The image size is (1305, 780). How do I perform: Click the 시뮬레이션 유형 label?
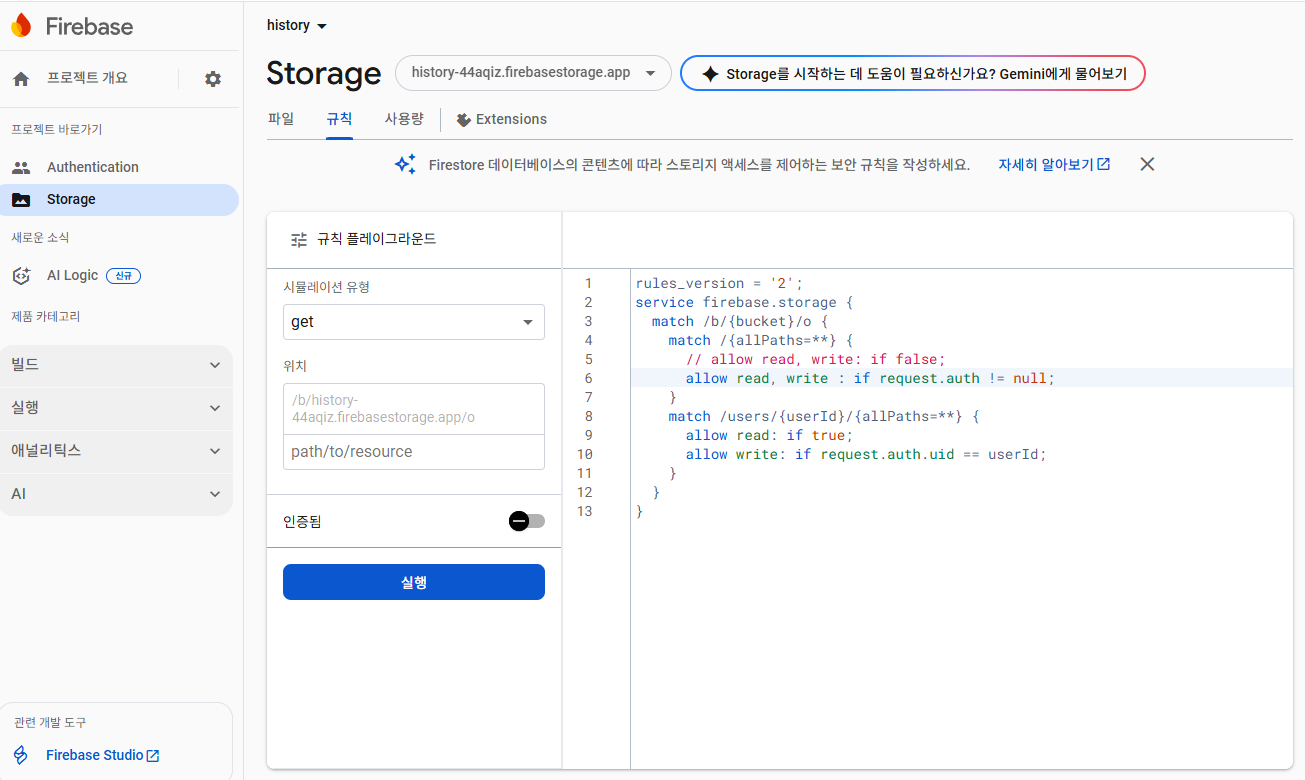(x=326, y=287)
